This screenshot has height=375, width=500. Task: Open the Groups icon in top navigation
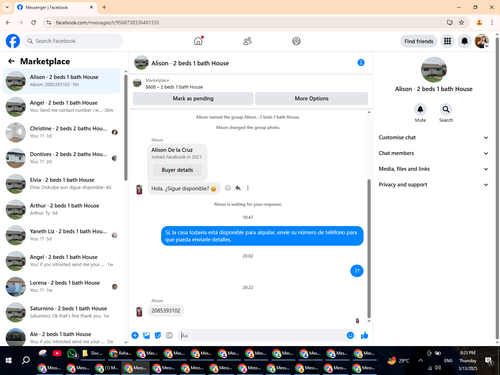tap(296, 41)
